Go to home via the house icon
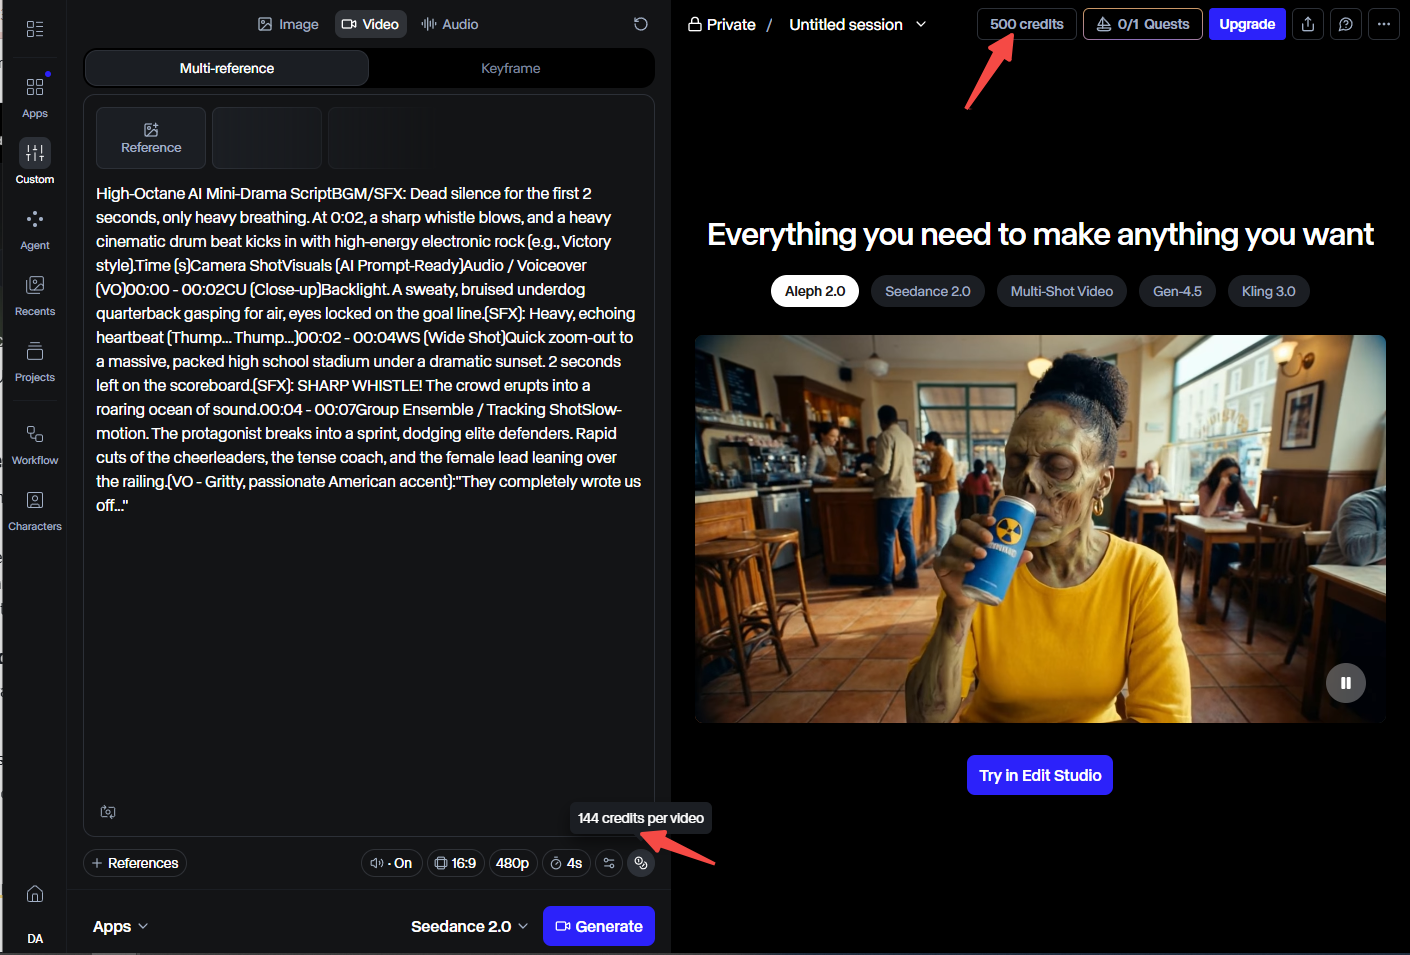 (x=35, y=893)
